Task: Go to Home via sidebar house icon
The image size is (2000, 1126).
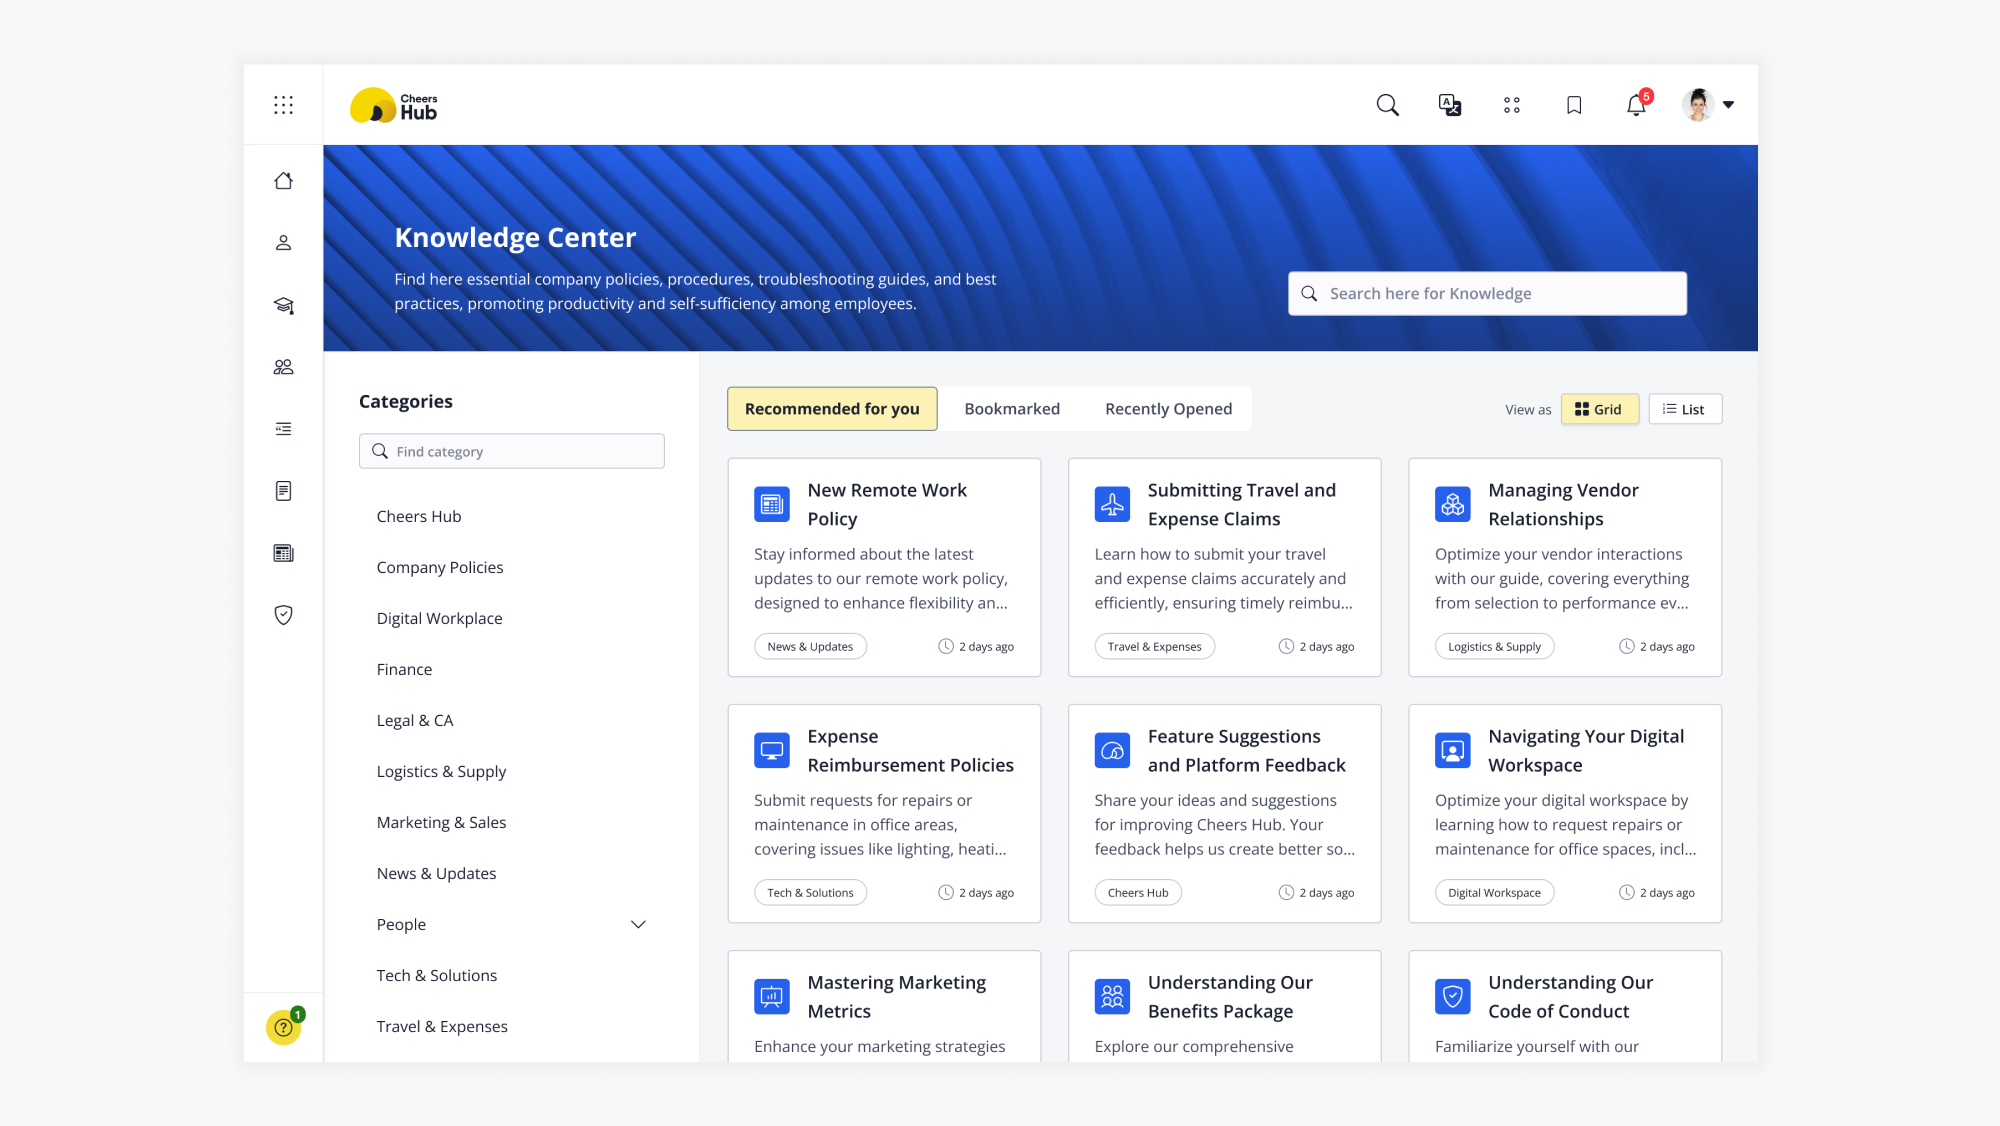Action: click(x=283, y=181)
